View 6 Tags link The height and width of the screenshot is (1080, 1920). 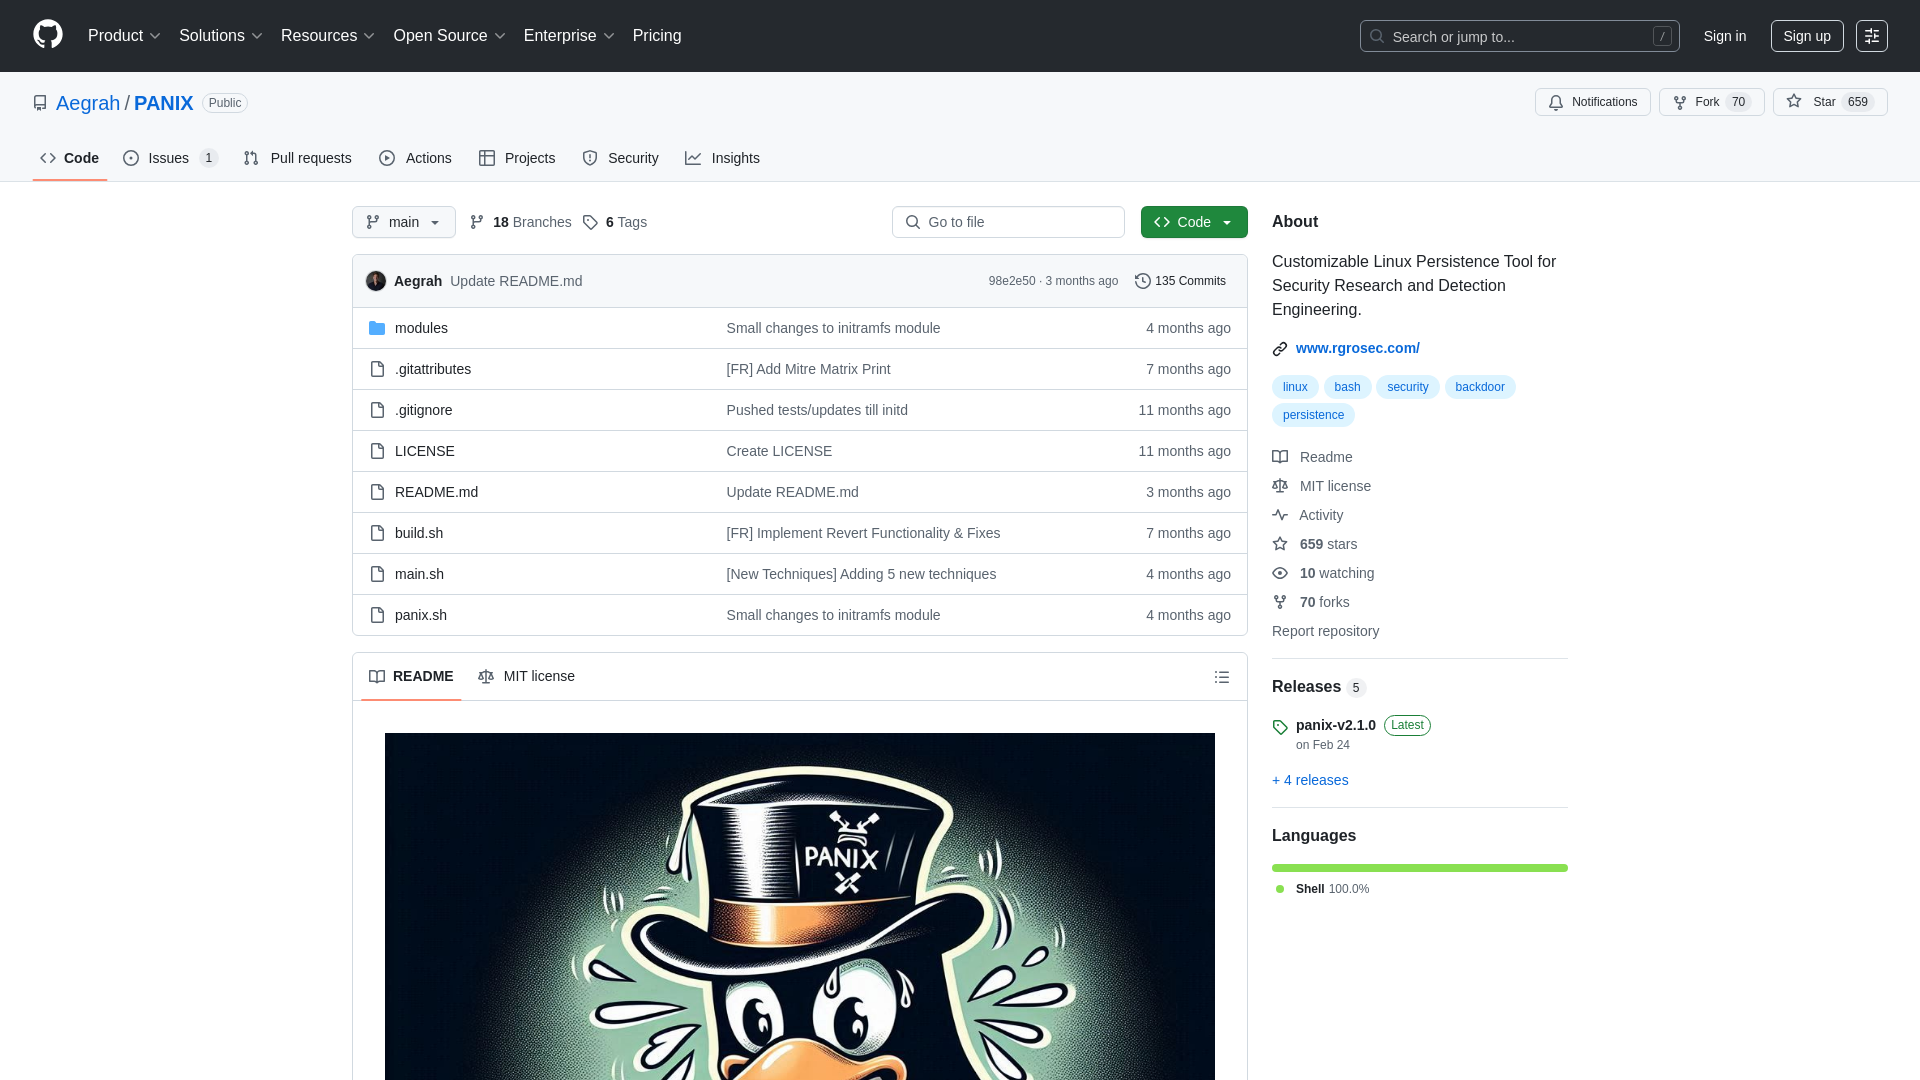615,222
